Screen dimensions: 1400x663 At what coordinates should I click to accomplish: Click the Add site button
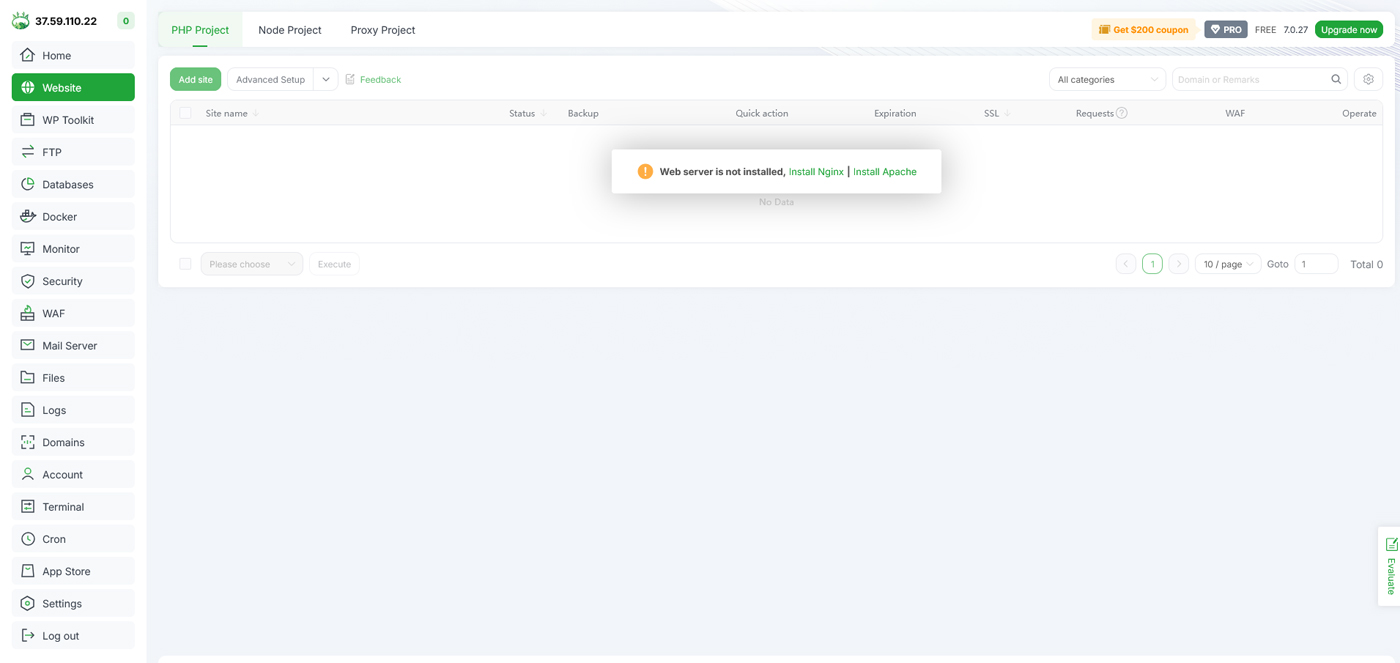tap(195, 80)
